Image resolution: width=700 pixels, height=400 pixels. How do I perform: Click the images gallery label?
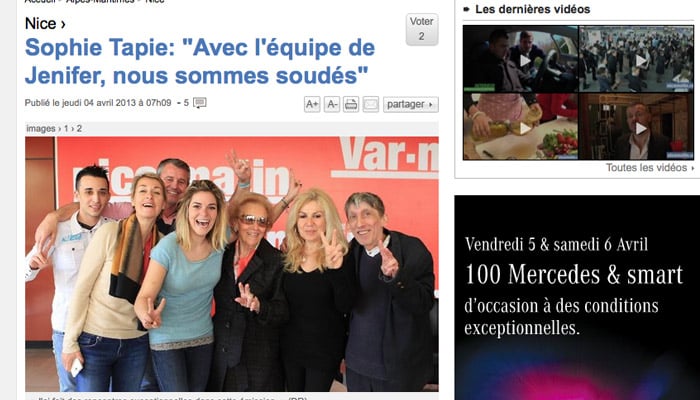pos(41,129)
